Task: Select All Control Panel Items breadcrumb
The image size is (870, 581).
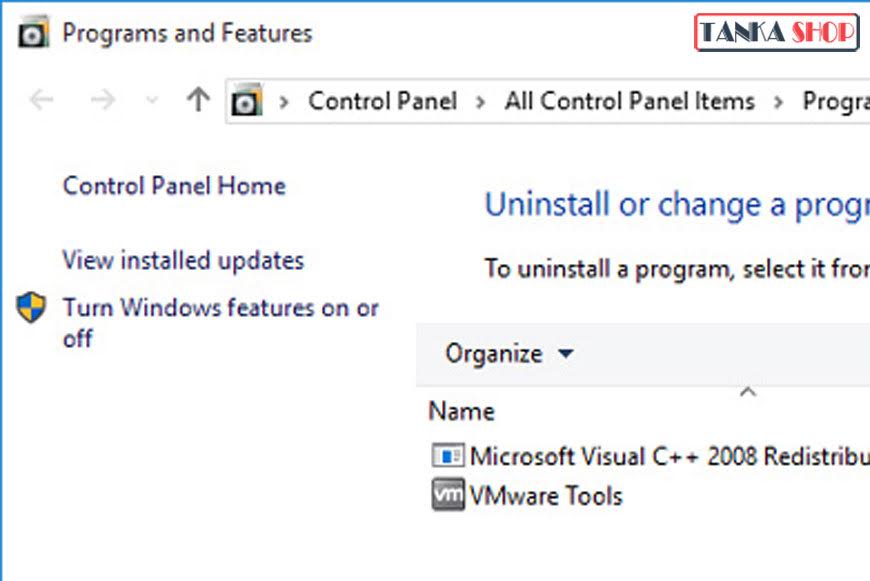Action: [x=629, y=101]
